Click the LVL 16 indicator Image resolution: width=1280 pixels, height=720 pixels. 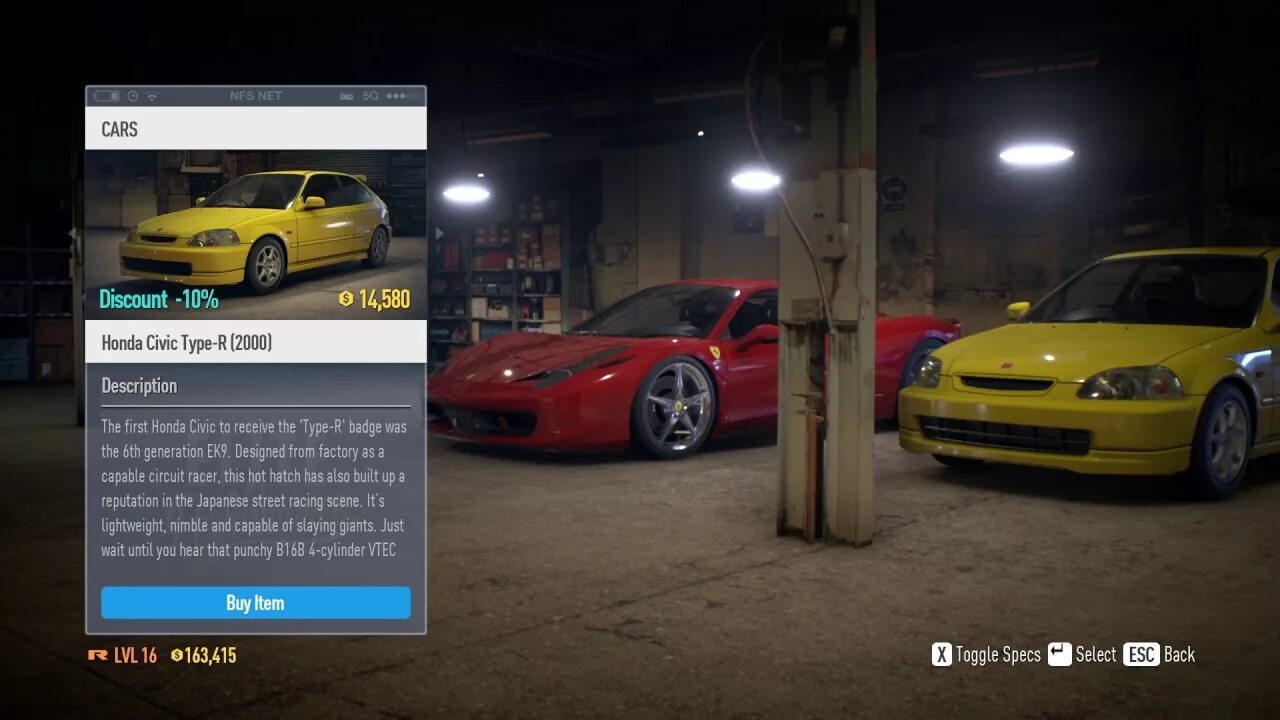pyautogui.click(x=135, y=656)
